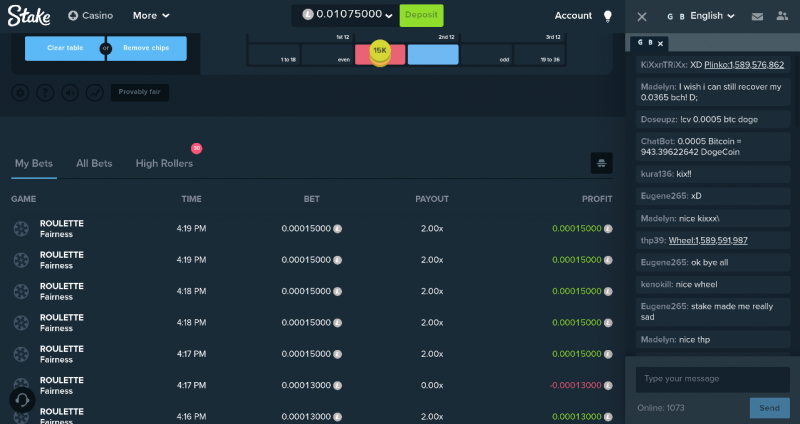Click the Stake logo
This screenshot has width=800, height=424.
point(29,16)
